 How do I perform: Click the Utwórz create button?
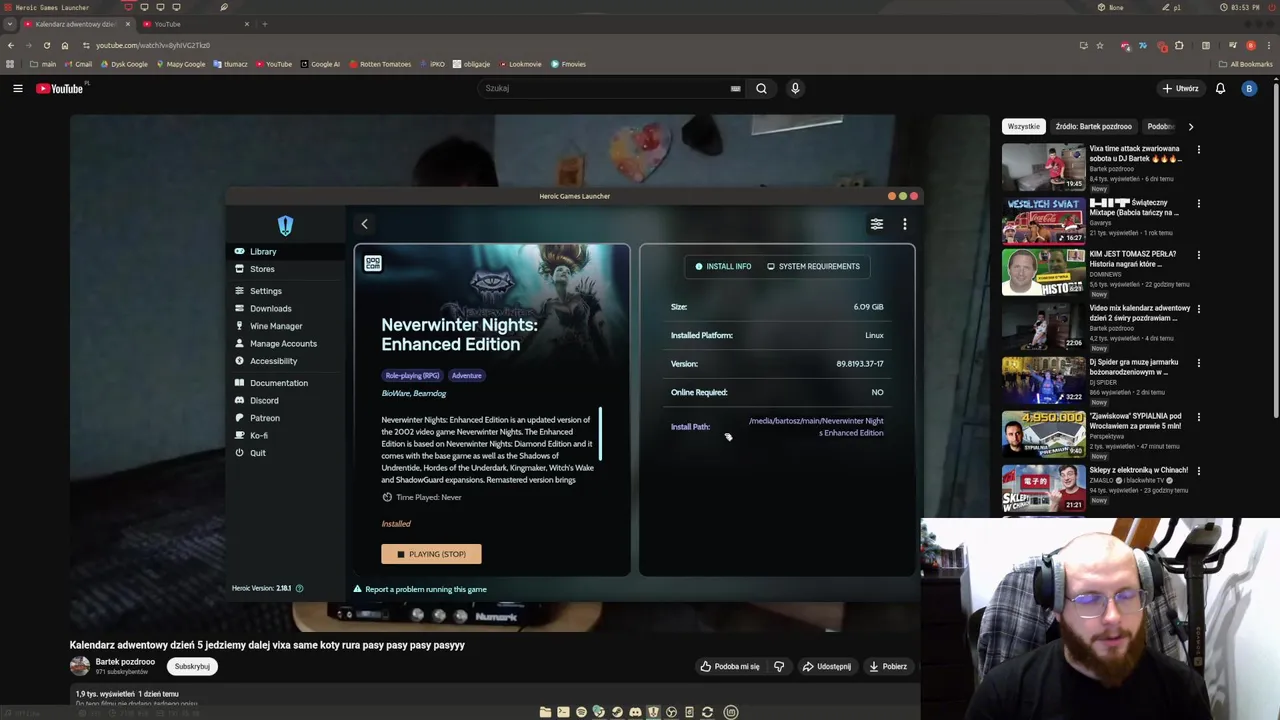point(1180,88)
